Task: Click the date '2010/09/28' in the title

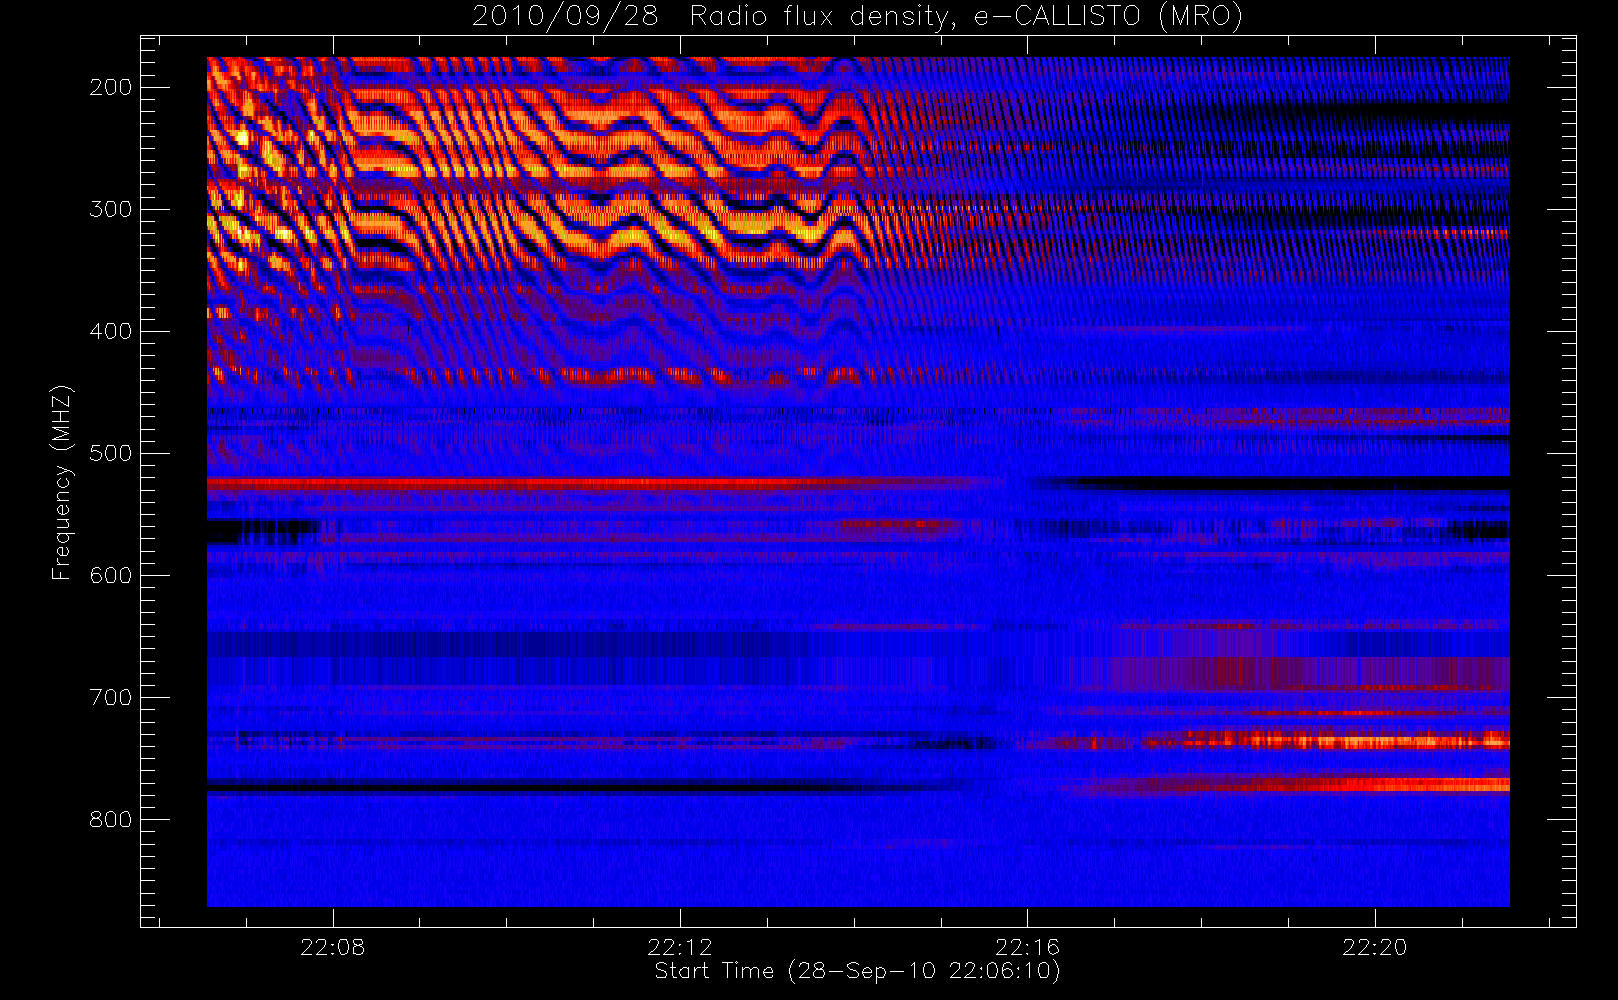Action: [x=565, y=17]
